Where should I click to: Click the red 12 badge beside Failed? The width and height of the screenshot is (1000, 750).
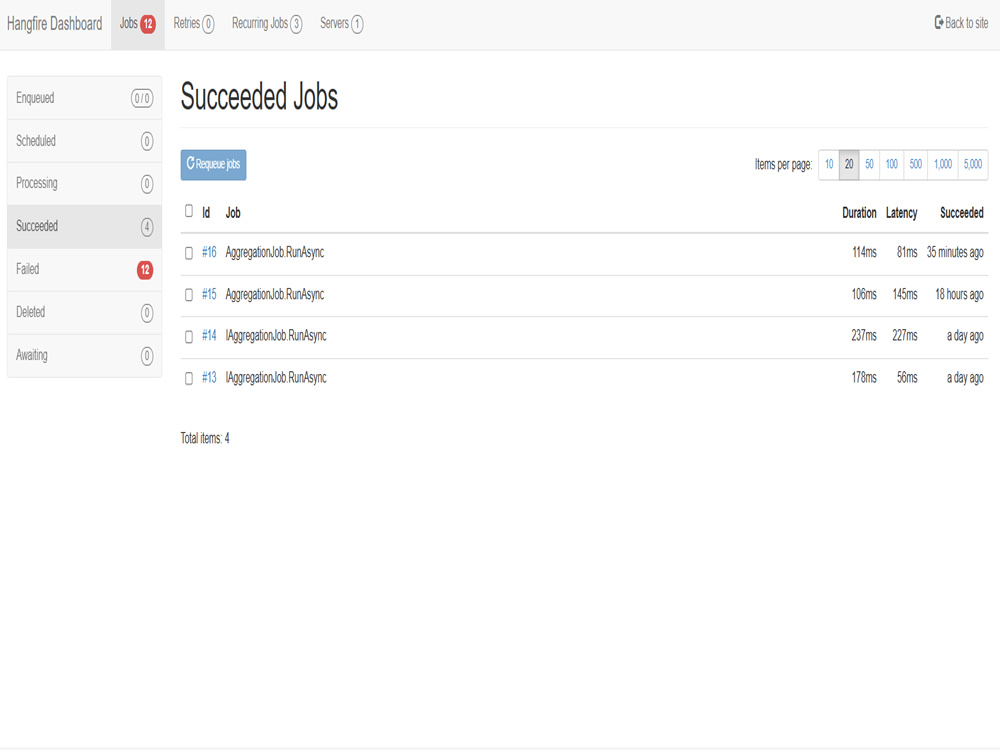(145, 270)
